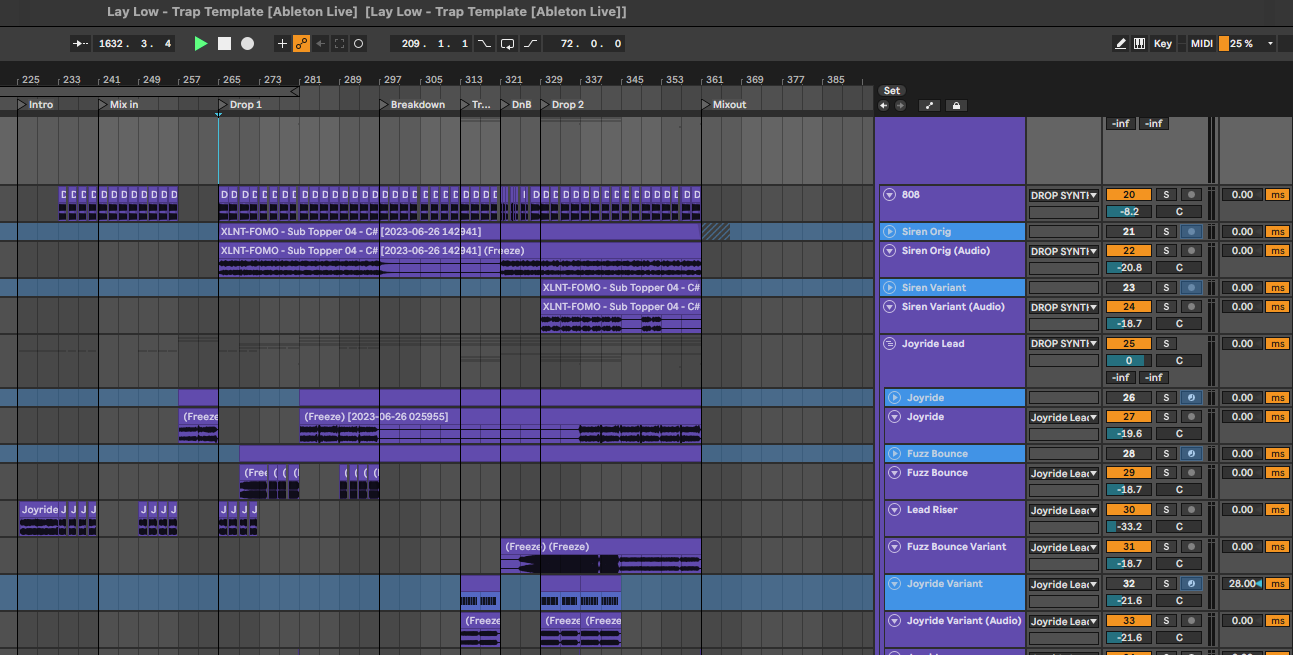The image size is (1293, 655).
Task: Click the Lock Envelopes padlock icon
Action: pos(956,105)
